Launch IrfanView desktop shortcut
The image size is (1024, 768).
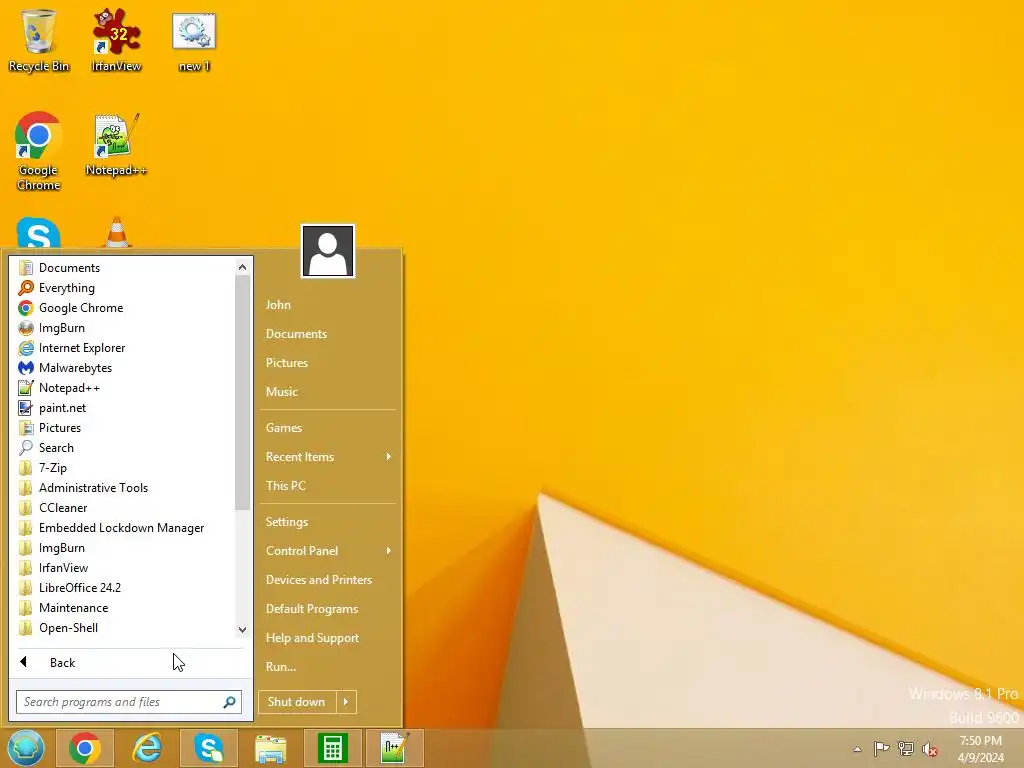pos(116,40)
